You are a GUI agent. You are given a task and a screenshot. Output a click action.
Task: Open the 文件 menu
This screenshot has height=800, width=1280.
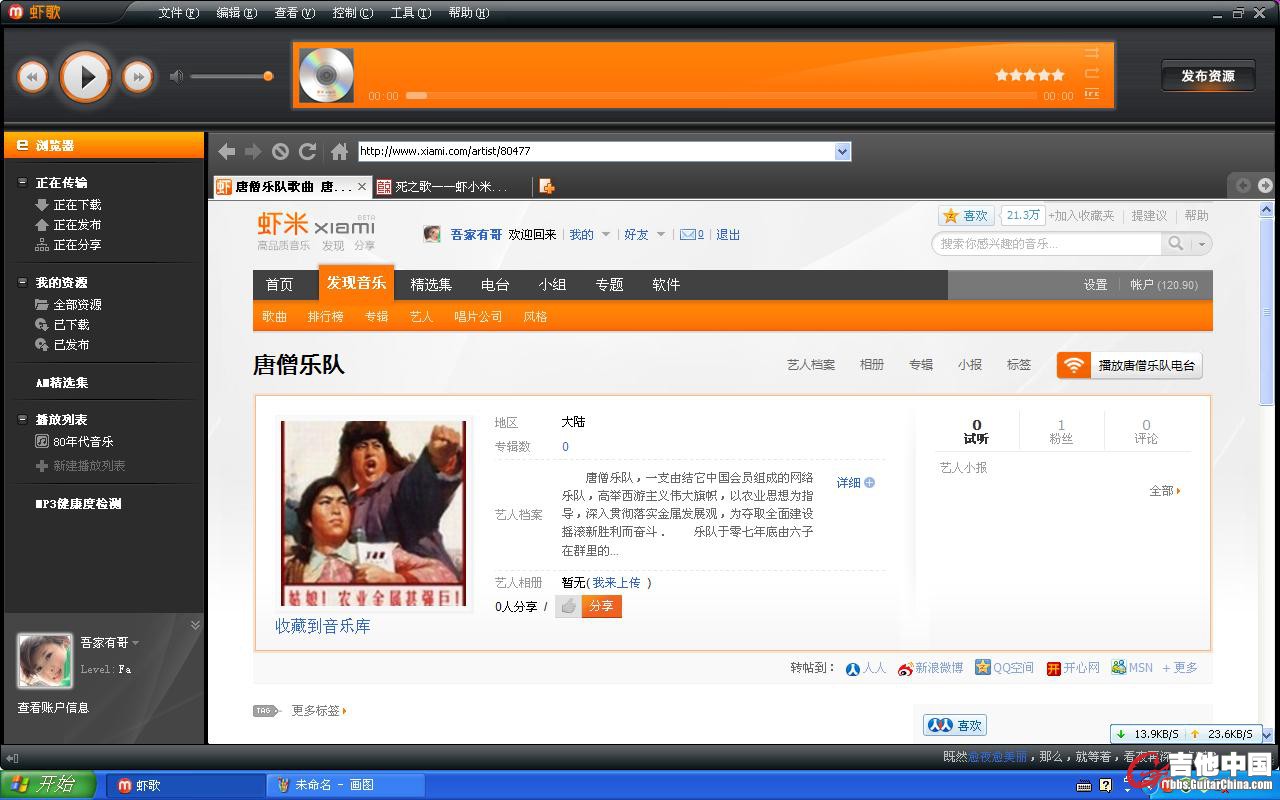[x=178, y=13]
